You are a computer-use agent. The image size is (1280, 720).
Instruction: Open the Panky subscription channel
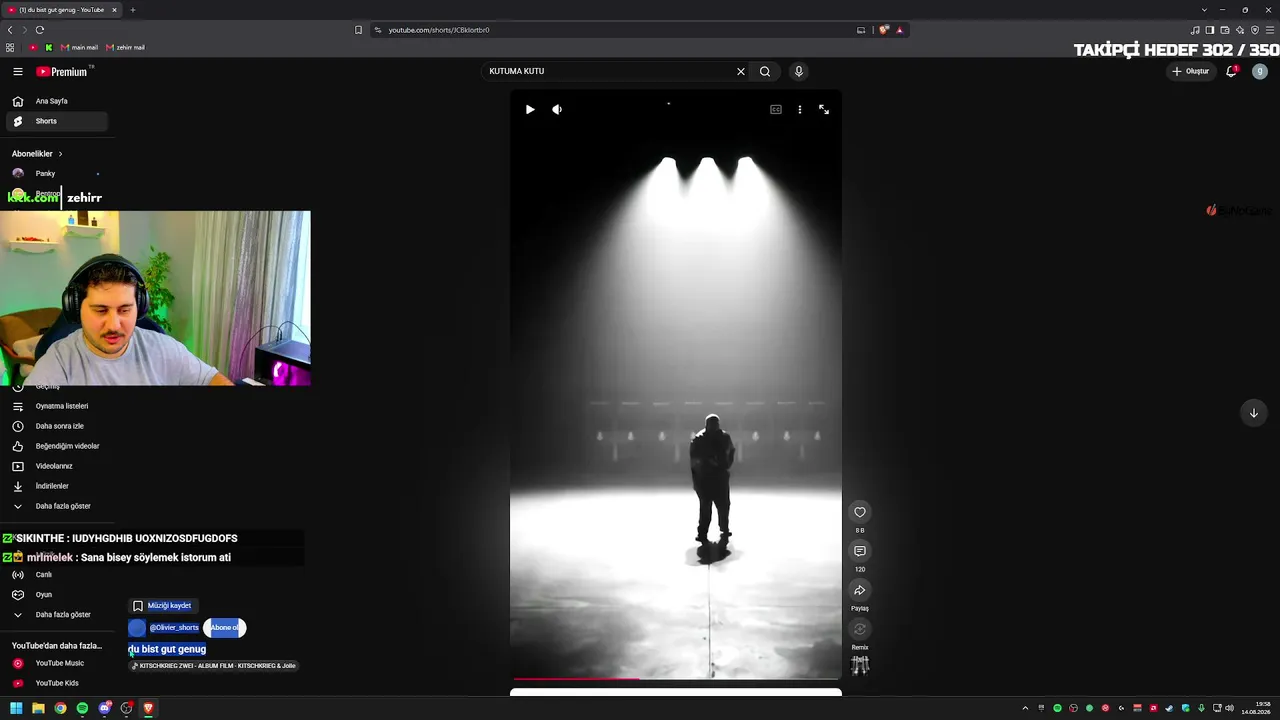click(x=56, y=174)
